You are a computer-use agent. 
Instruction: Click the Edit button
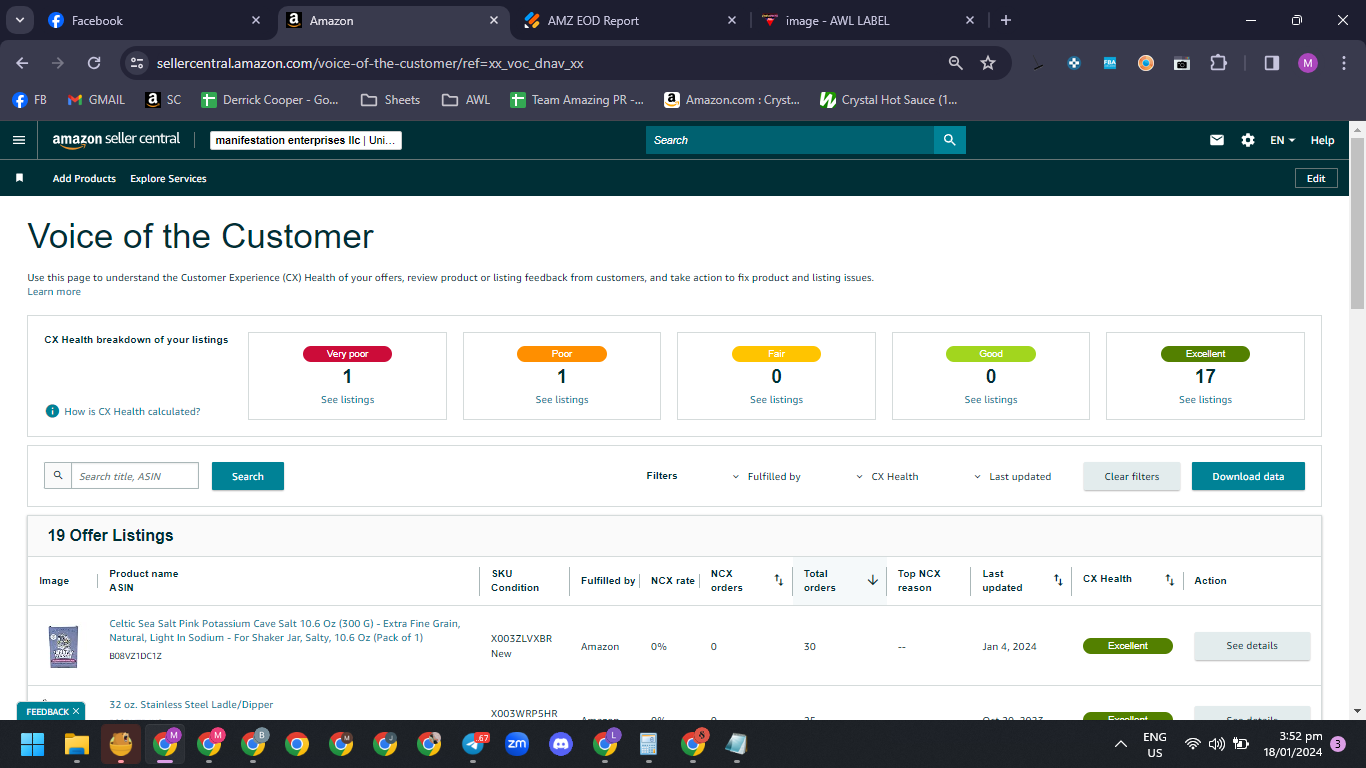click(x=1316, y=178)
